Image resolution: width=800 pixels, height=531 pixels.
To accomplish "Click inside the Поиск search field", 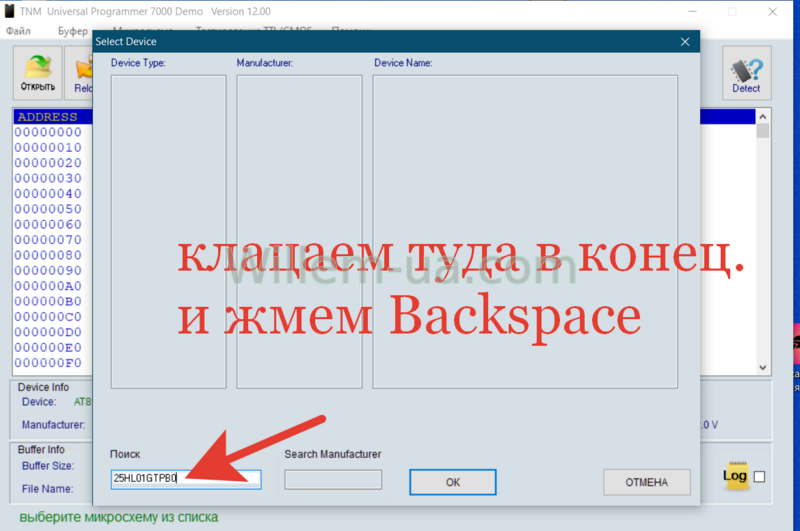I will point(185,479).
